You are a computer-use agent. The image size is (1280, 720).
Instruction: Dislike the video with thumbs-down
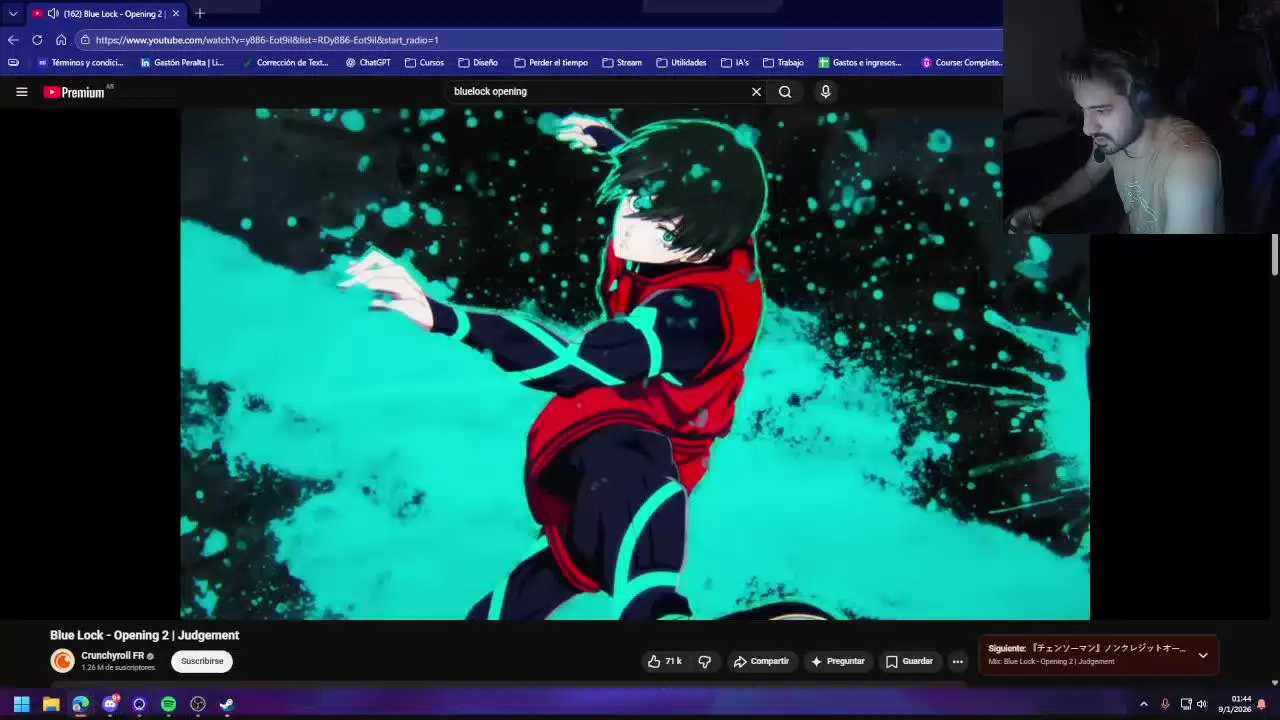coord(704,661)
